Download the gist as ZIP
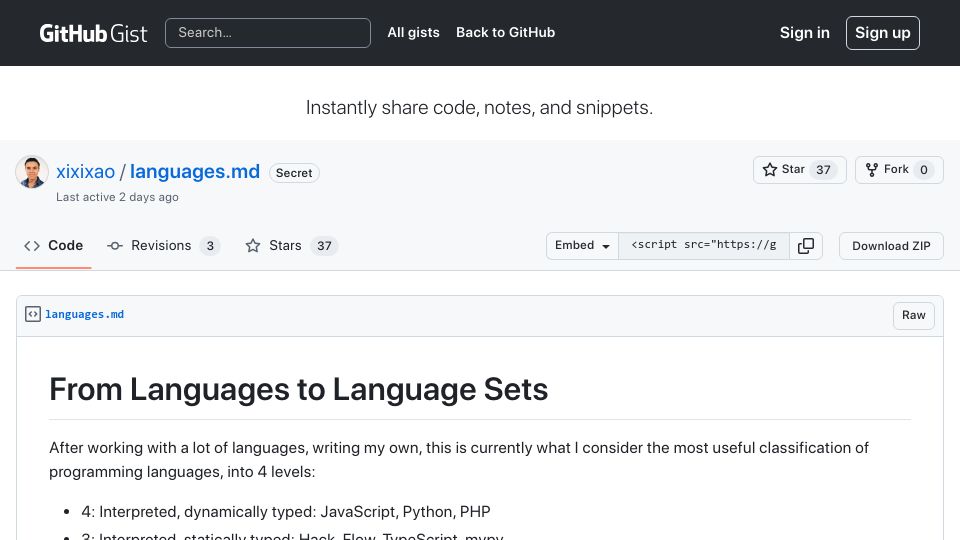960x540 pixels. point(891,246)
